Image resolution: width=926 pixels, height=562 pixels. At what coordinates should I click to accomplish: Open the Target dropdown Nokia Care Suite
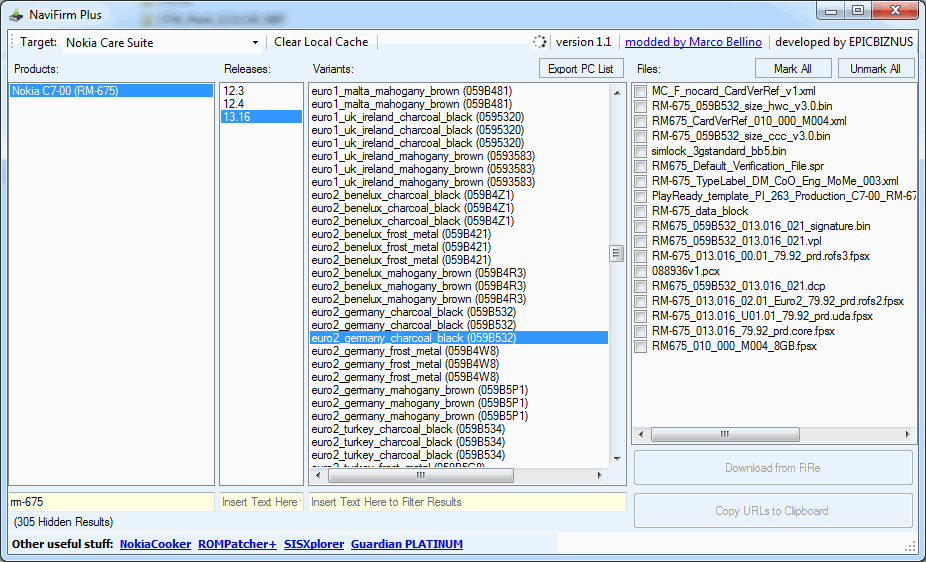click(x=162, y=43)
